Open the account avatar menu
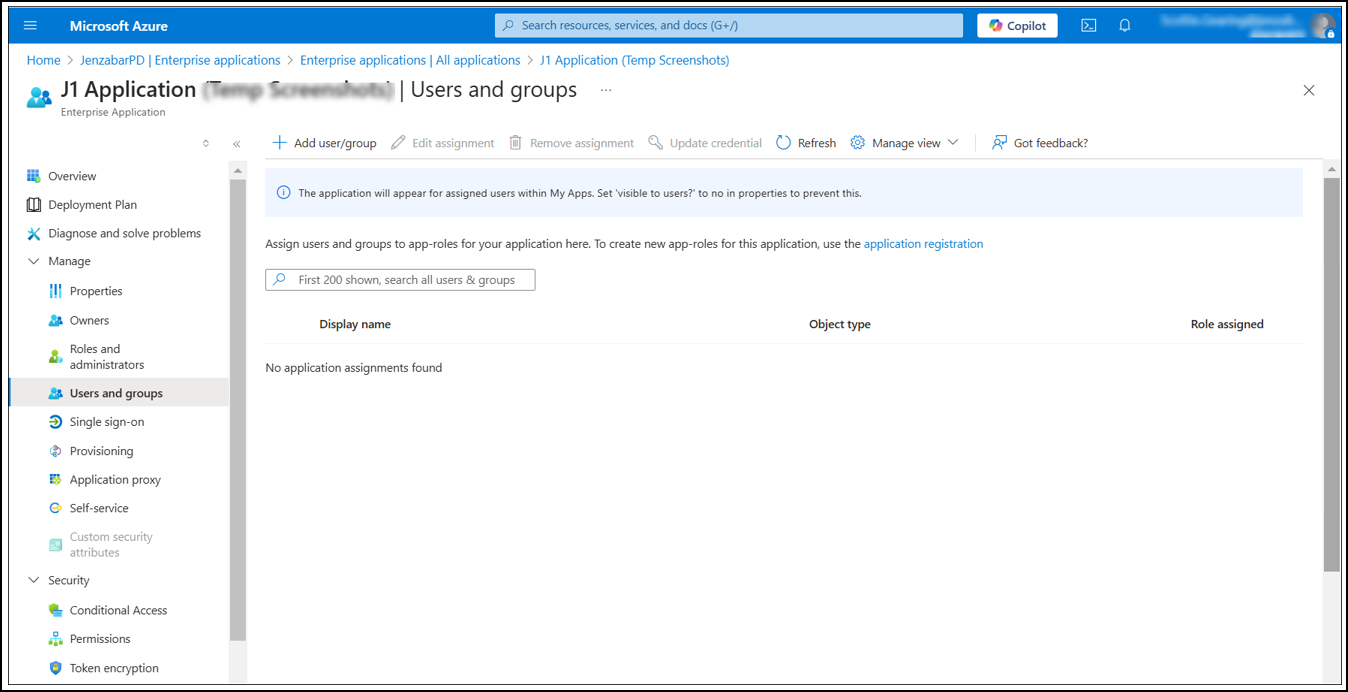The height and width of the screenshot is (692, 1348). pyautogui.click(x=1323, y=26)
